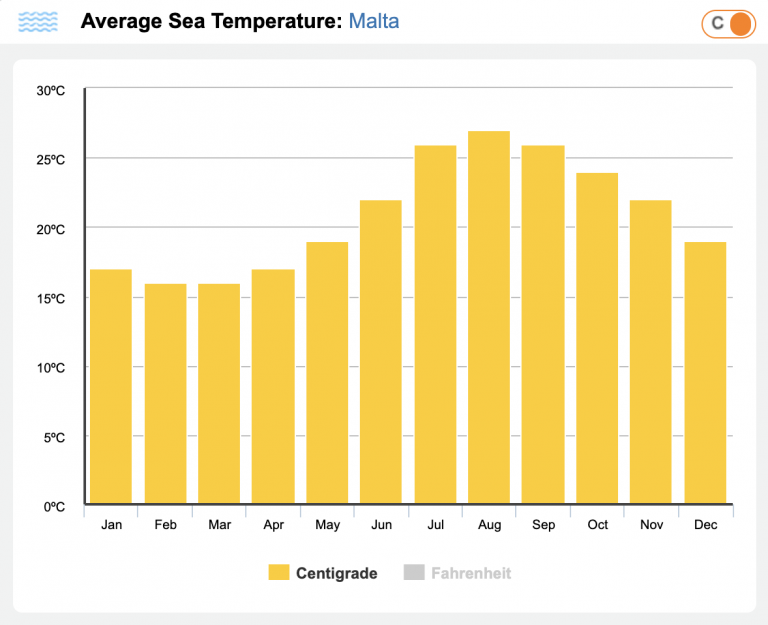Viewport: 768px width, 625px height.
Task: Click the June temperature bar
Action: (381, 351)
